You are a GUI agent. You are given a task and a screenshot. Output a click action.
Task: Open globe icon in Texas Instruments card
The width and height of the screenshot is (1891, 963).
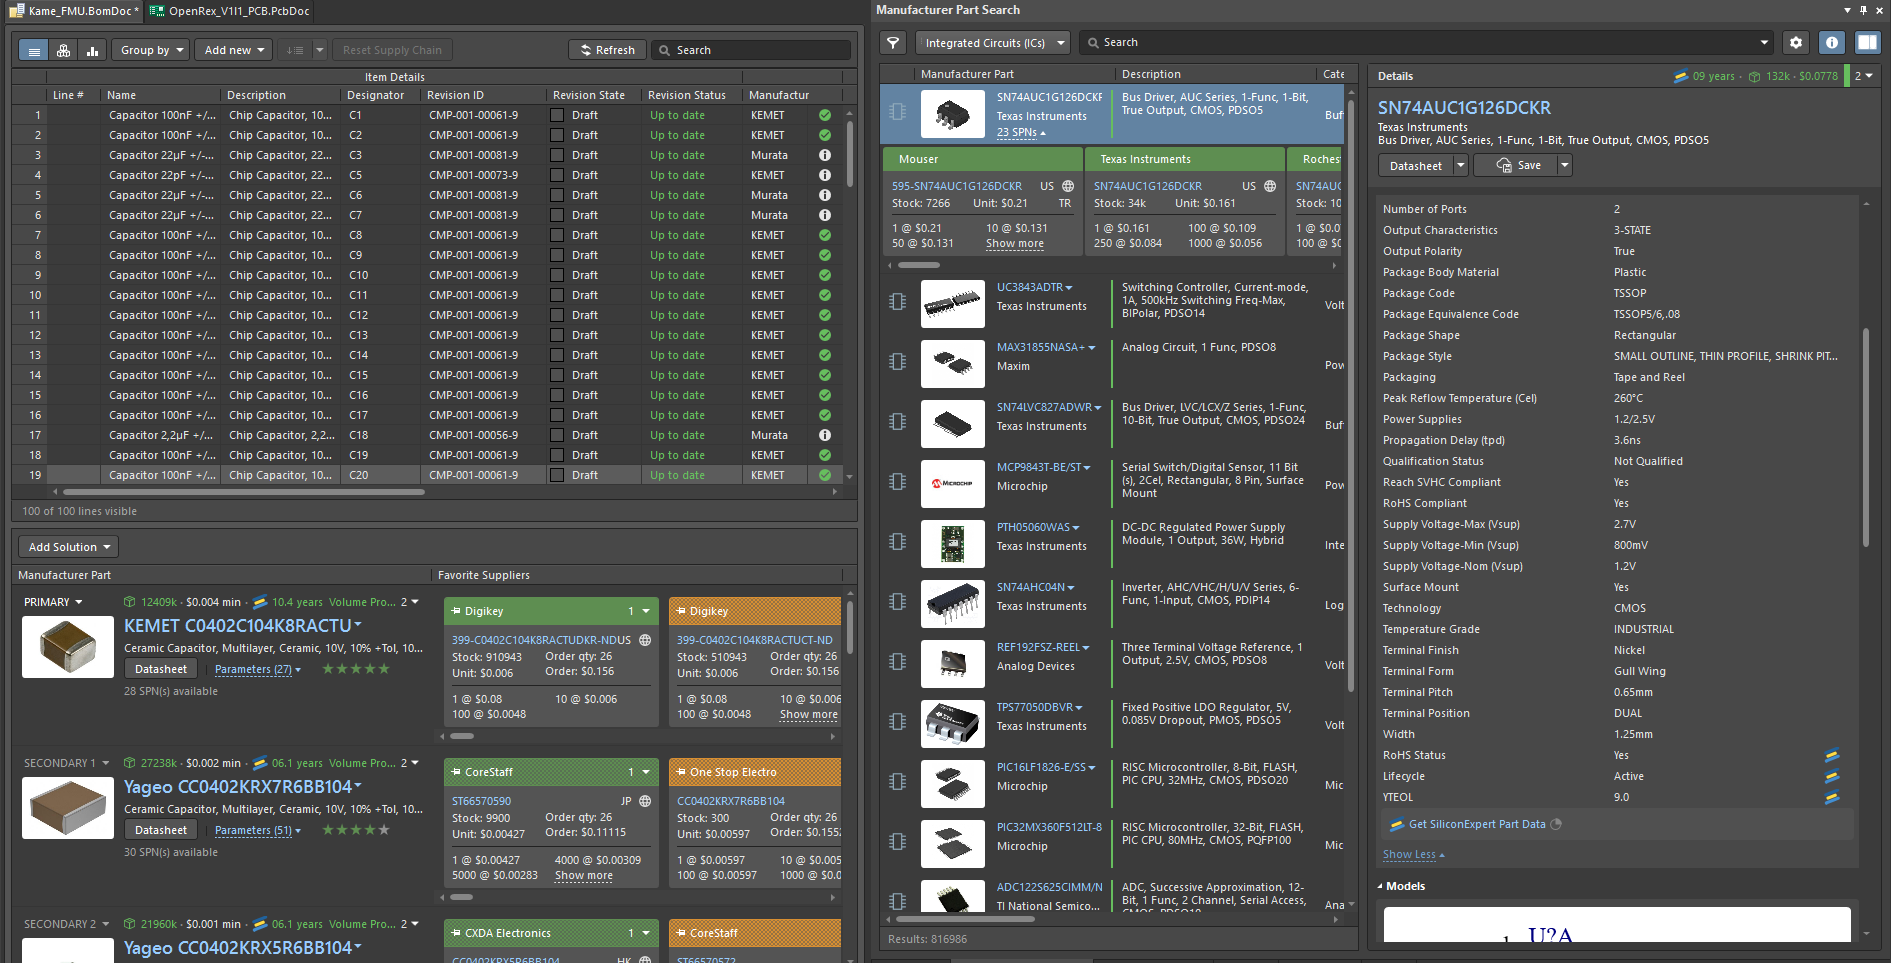click(x=1270, y=186)
